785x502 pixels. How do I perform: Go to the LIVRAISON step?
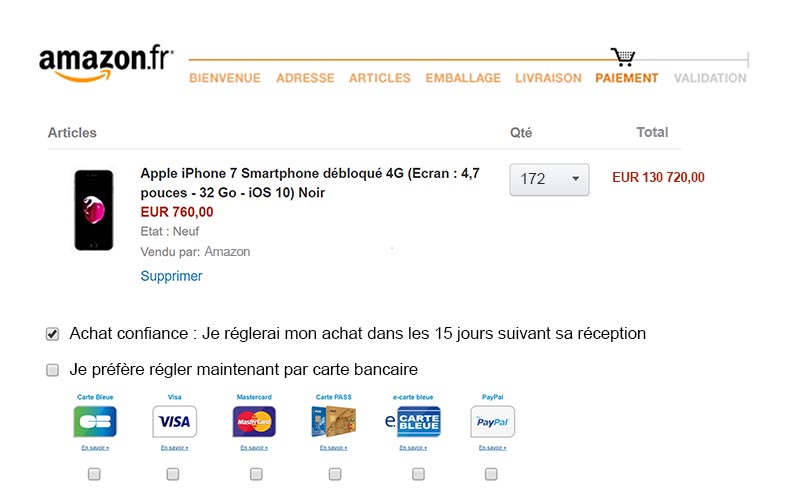click(548, 78)
